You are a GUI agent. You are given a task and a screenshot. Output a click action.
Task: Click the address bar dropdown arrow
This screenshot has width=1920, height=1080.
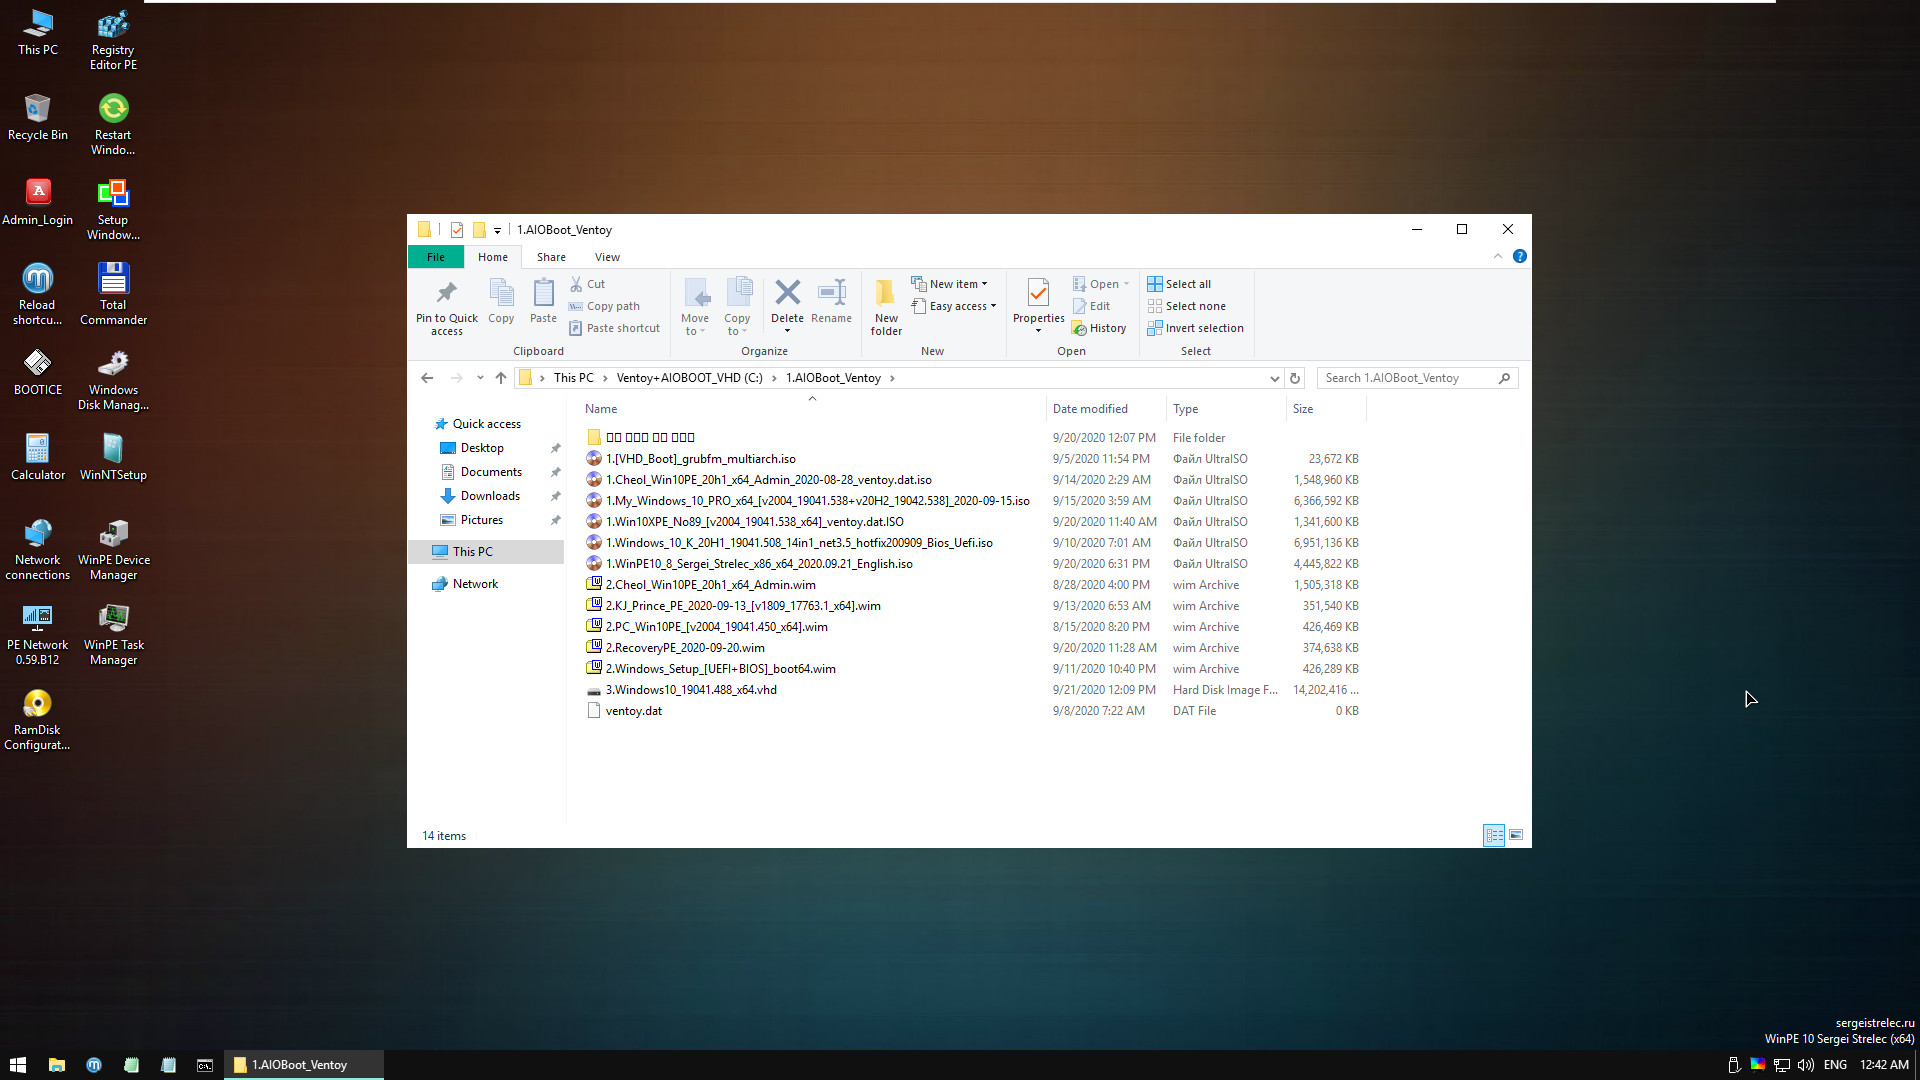(x=1273, y=378)
